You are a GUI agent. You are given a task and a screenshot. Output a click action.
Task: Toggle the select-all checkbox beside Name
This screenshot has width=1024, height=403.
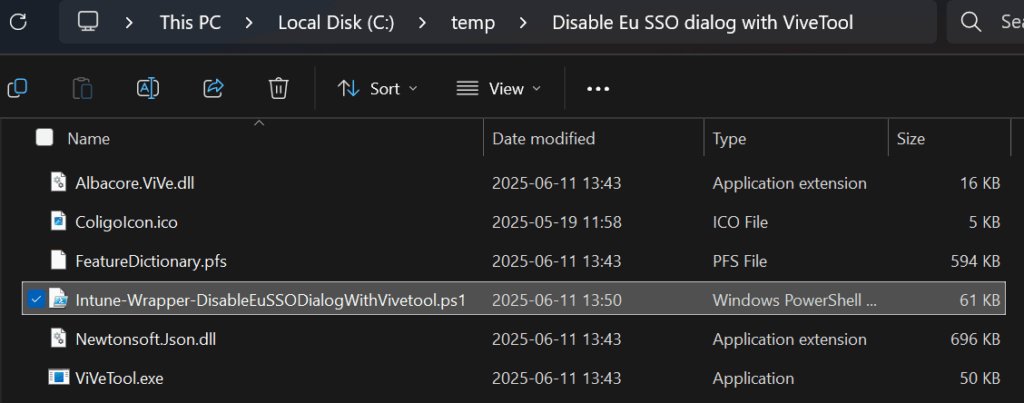coord(44,137)
